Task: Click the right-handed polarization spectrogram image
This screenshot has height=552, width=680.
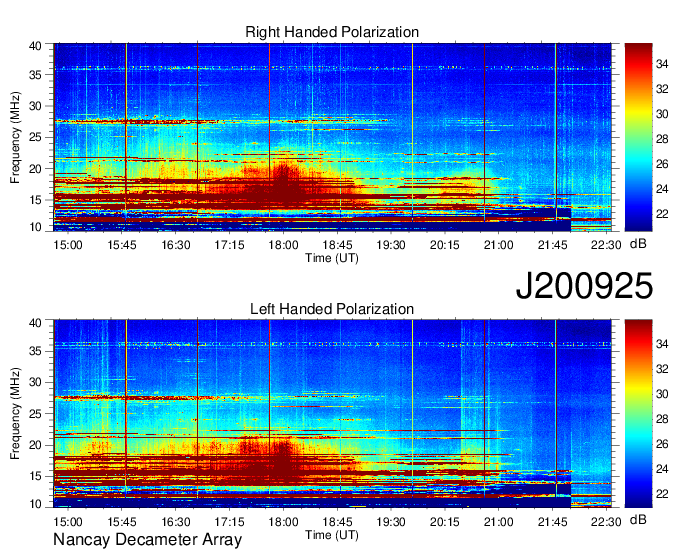Action: 333,137
